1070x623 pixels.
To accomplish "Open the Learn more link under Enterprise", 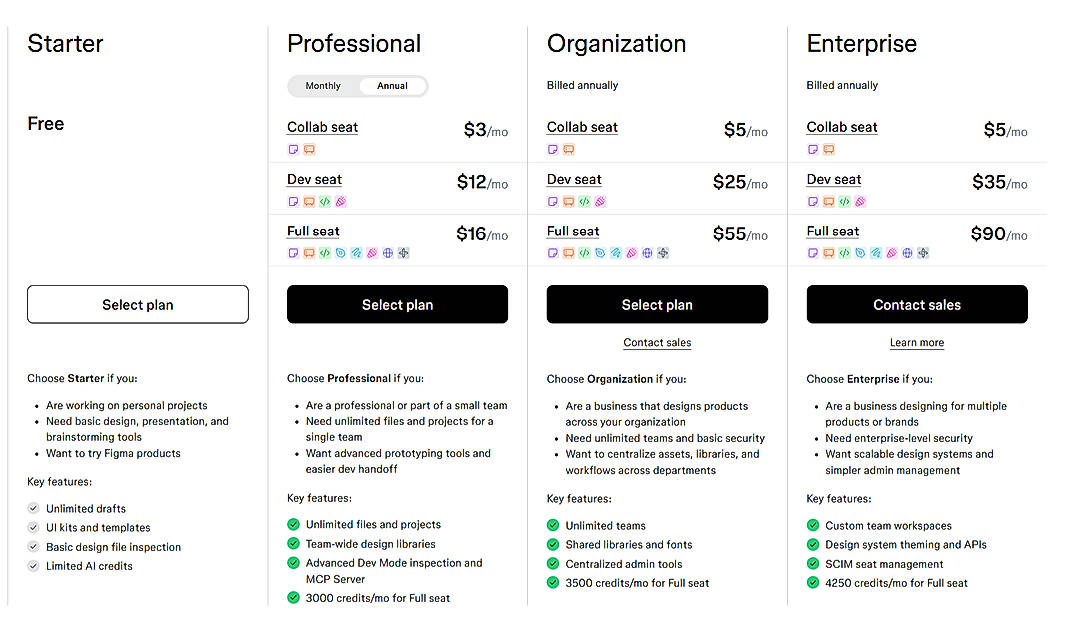I will [916, 342].
